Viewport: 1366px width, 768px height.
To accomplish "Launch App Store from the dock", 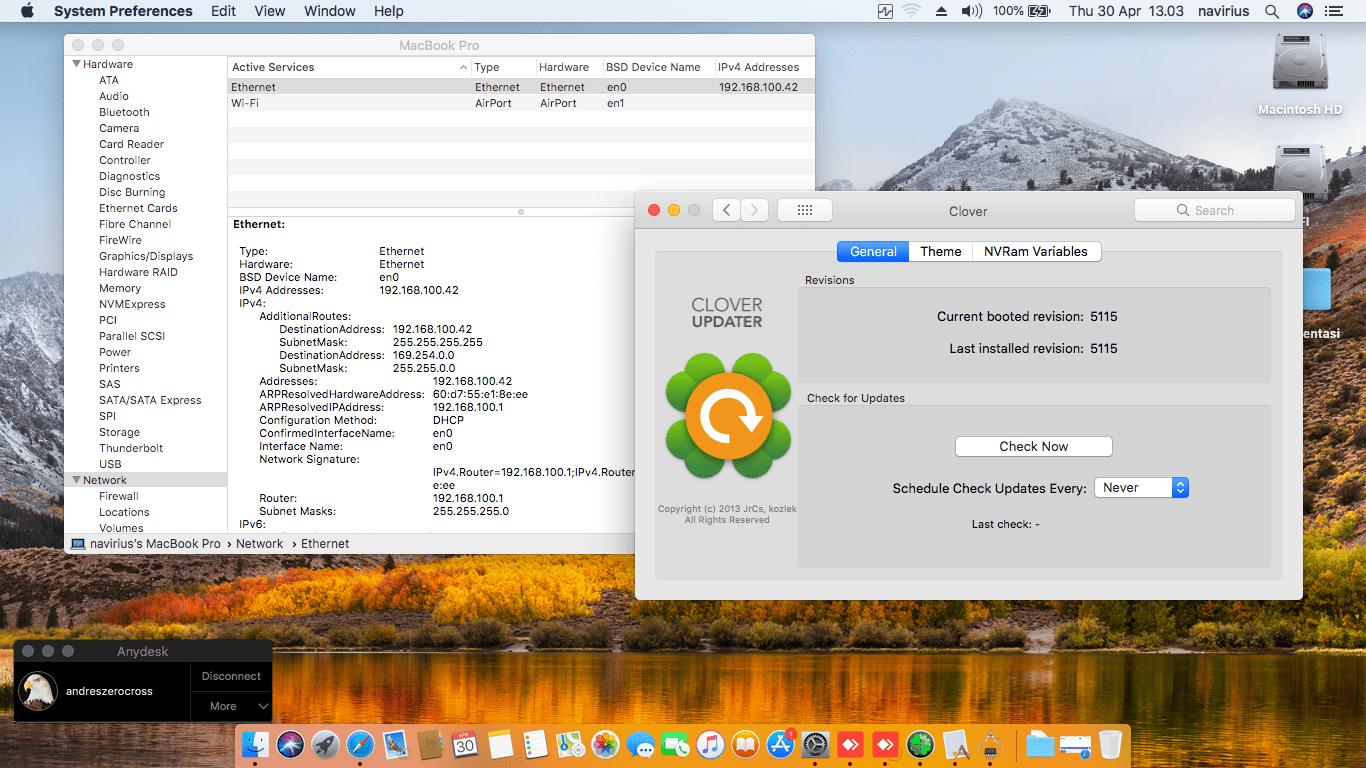I will pos(779,744).
